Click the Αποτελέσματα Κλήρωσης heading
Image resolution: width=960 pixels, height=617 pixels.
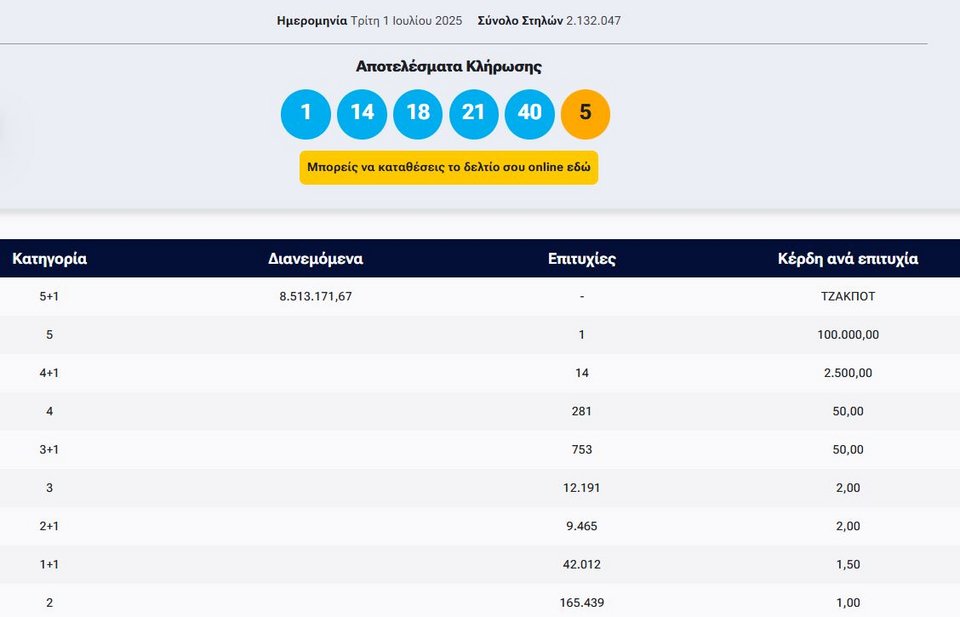click(x=449, y=66)
